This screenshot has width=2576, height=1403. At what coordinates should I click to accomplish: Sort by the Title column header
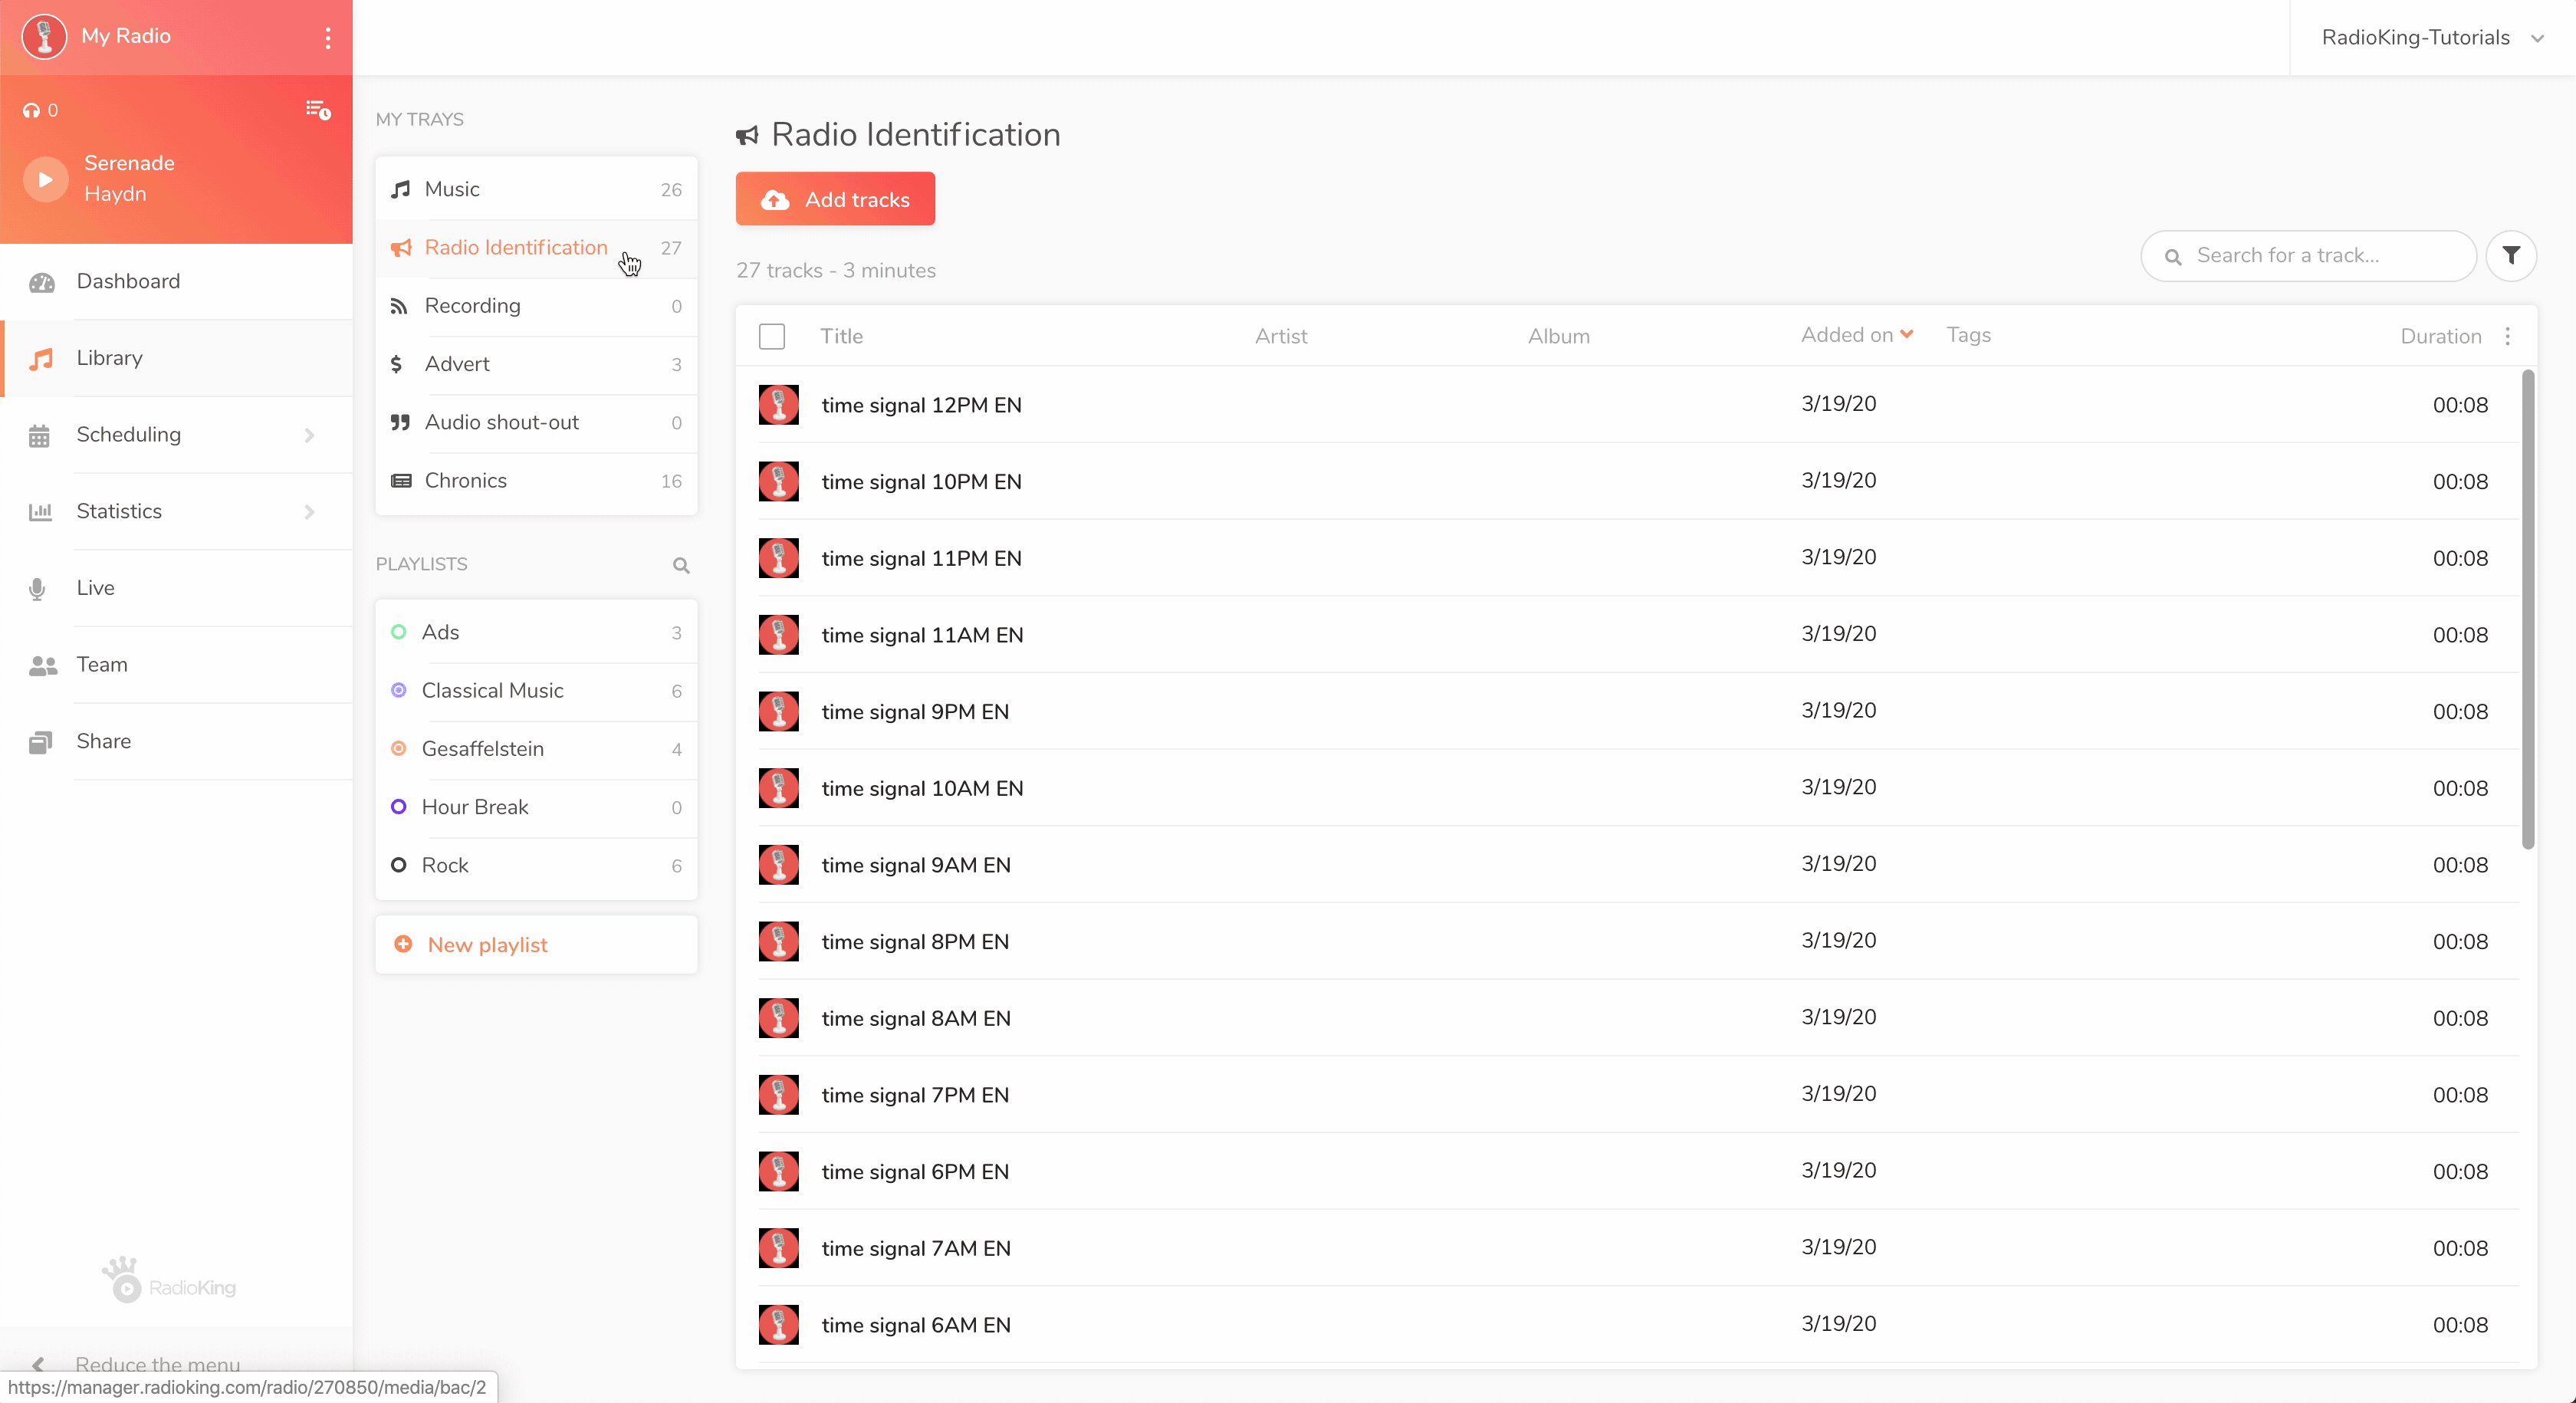point(841,336)
